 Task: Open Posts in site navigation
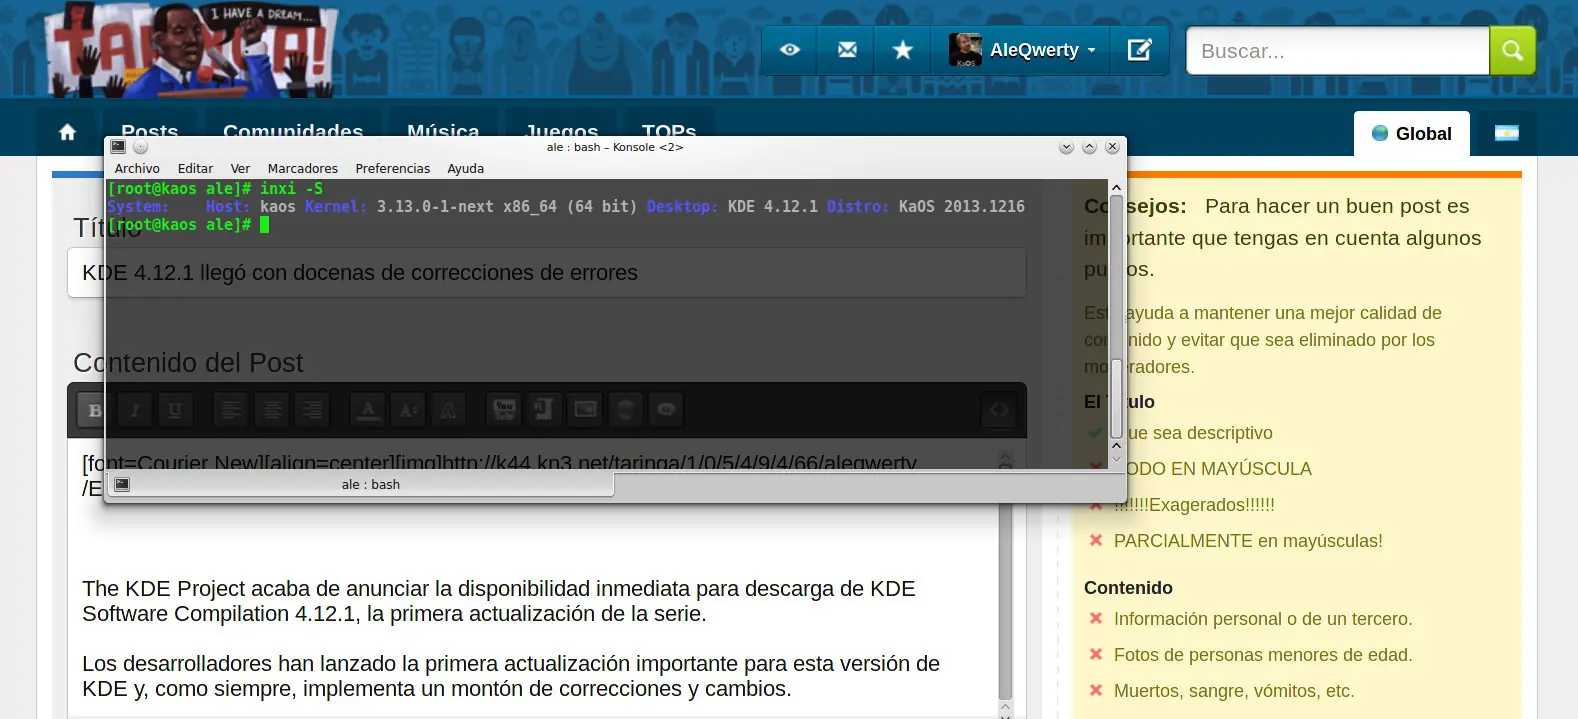coord(150,132)
